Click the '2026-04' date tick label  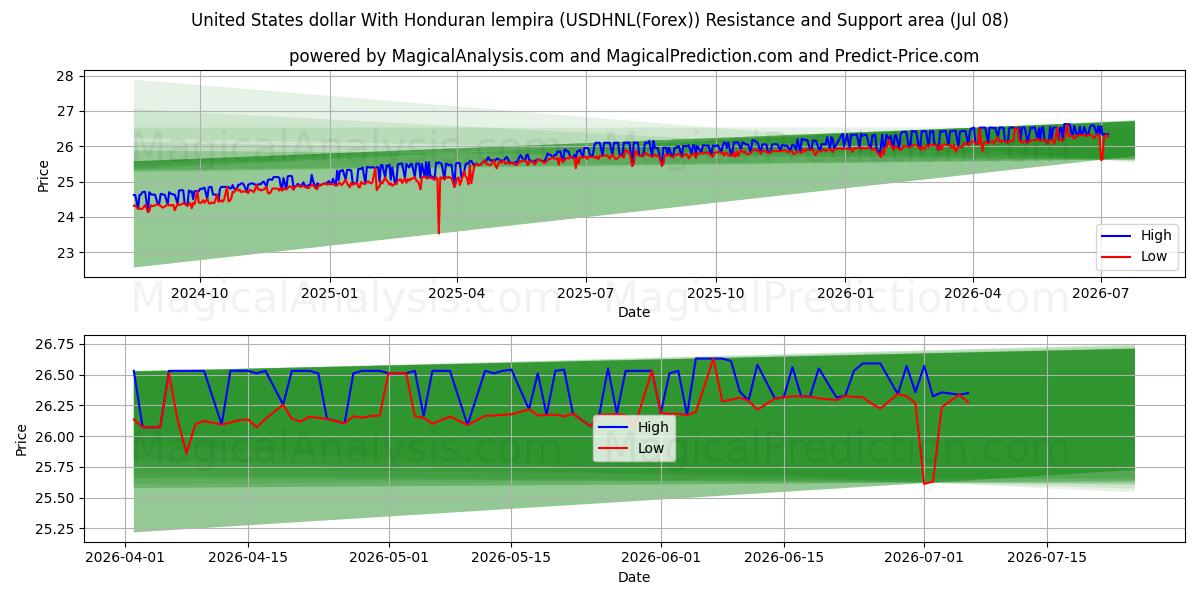tap(972, 293)
